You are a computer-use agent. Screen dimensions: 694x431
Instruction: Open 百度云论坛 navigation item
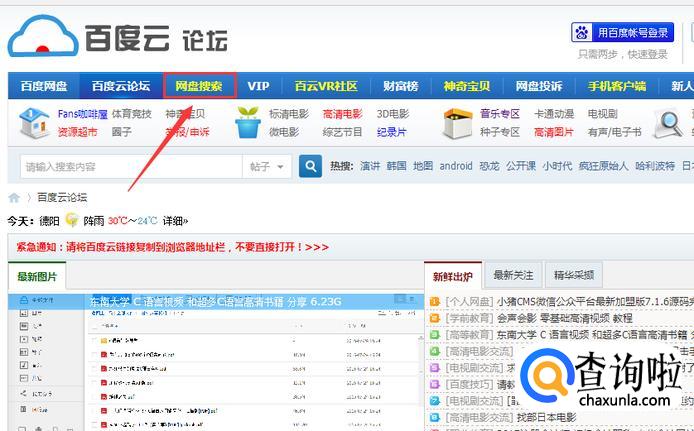tap(121, 86)
